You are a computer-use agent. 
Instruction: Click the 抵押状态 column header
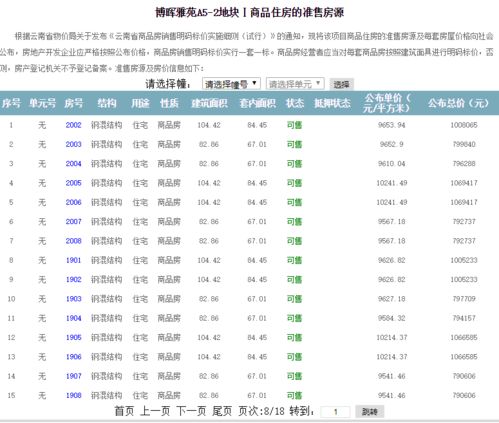[332, 103]
